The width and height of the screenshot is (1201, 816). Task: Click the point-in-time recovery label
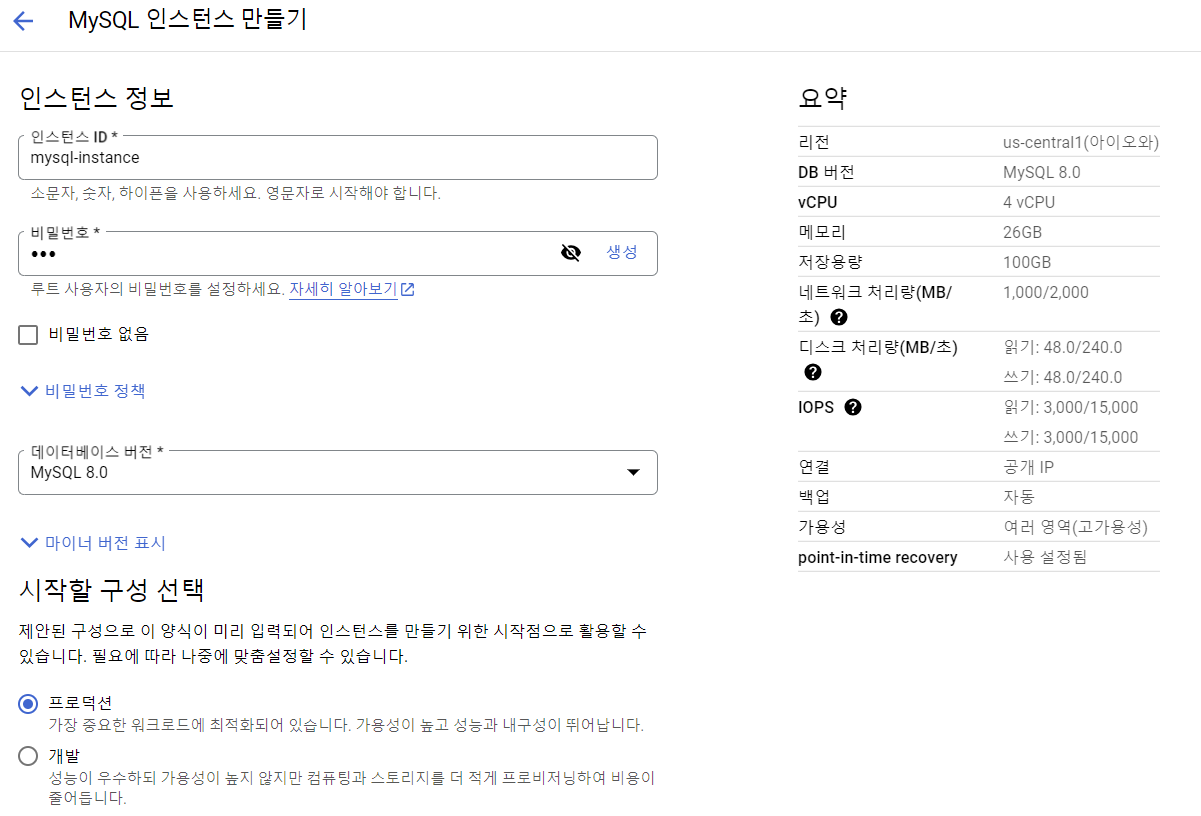point(878,557)
